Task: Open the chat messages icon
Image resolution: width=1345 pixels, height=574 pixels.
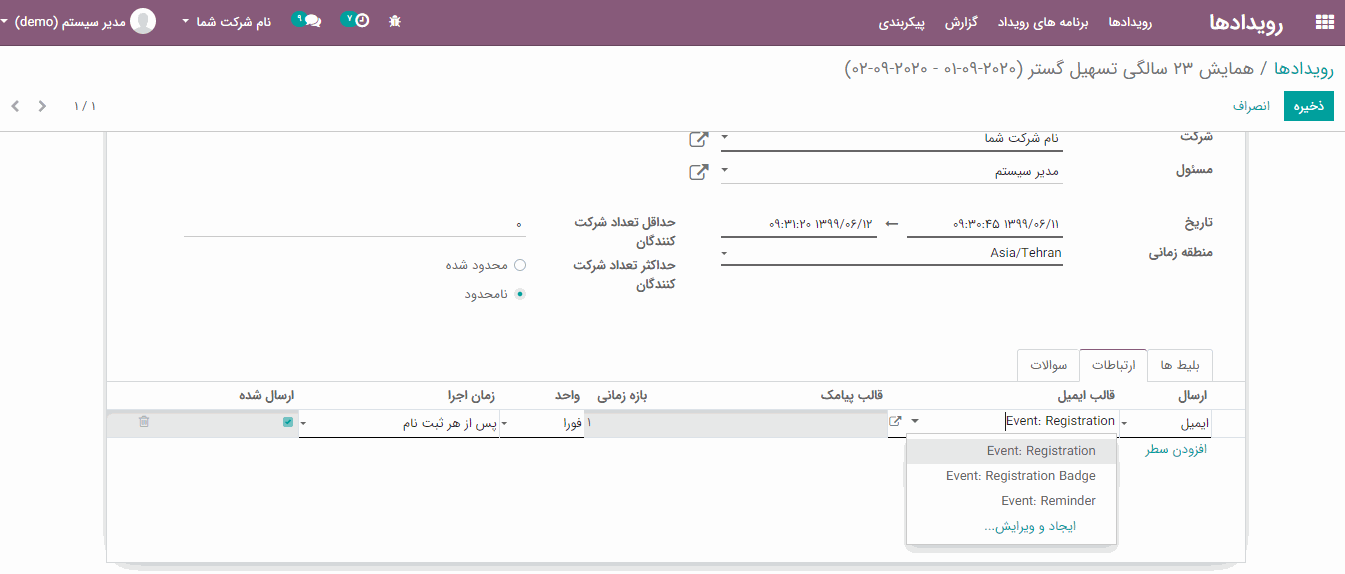Action: pyautogui.click(x=308, y=21)
